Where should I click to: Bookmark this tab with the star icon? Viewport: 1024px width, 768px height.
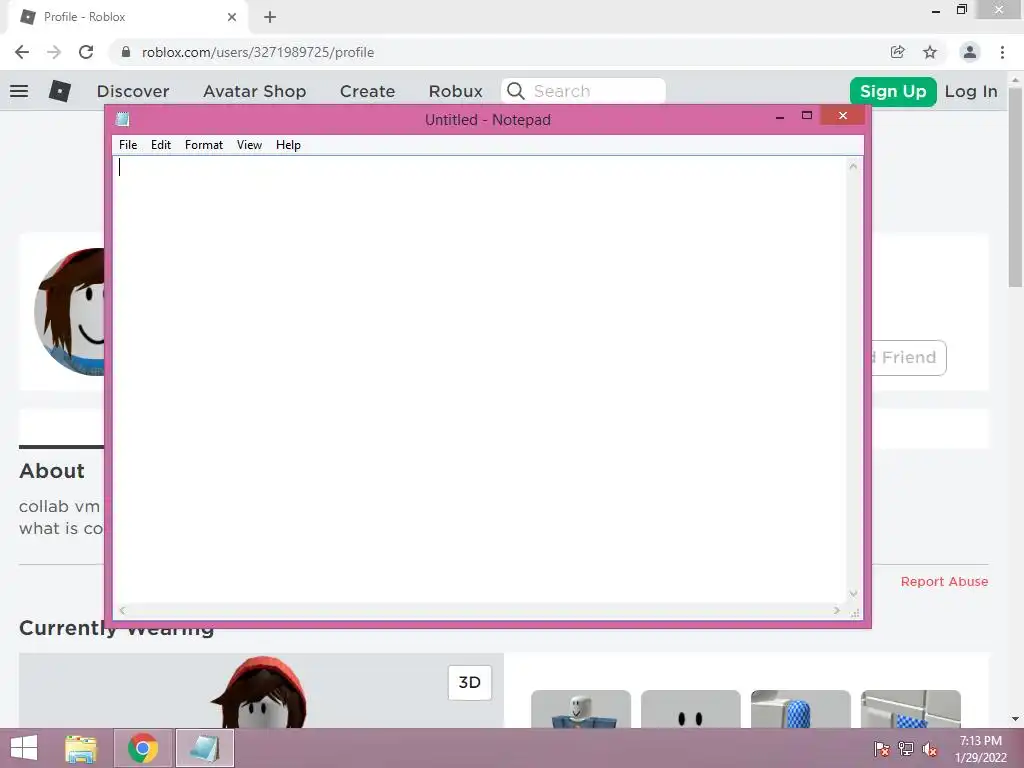pos(930,52)
